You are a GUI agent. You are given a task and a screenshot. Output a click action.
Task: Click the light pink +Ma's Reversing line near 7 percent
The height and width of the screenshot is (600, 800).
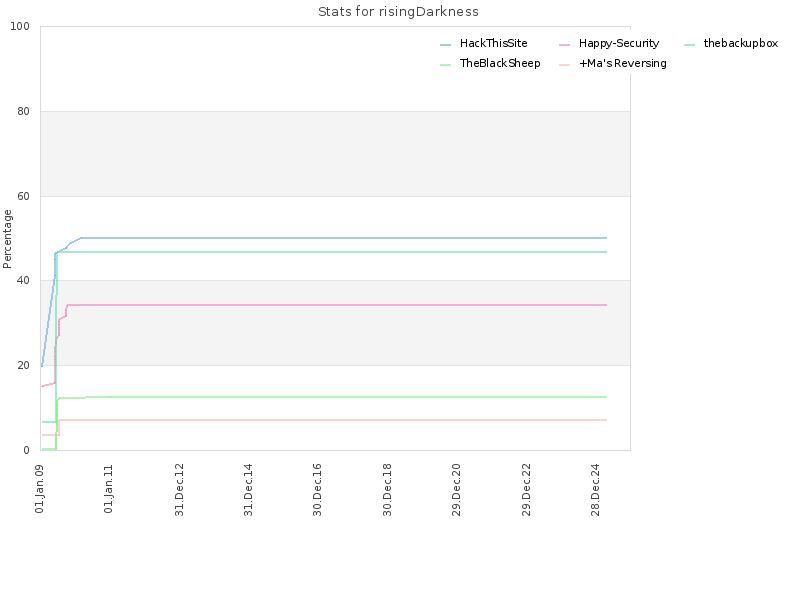(332, 420)
